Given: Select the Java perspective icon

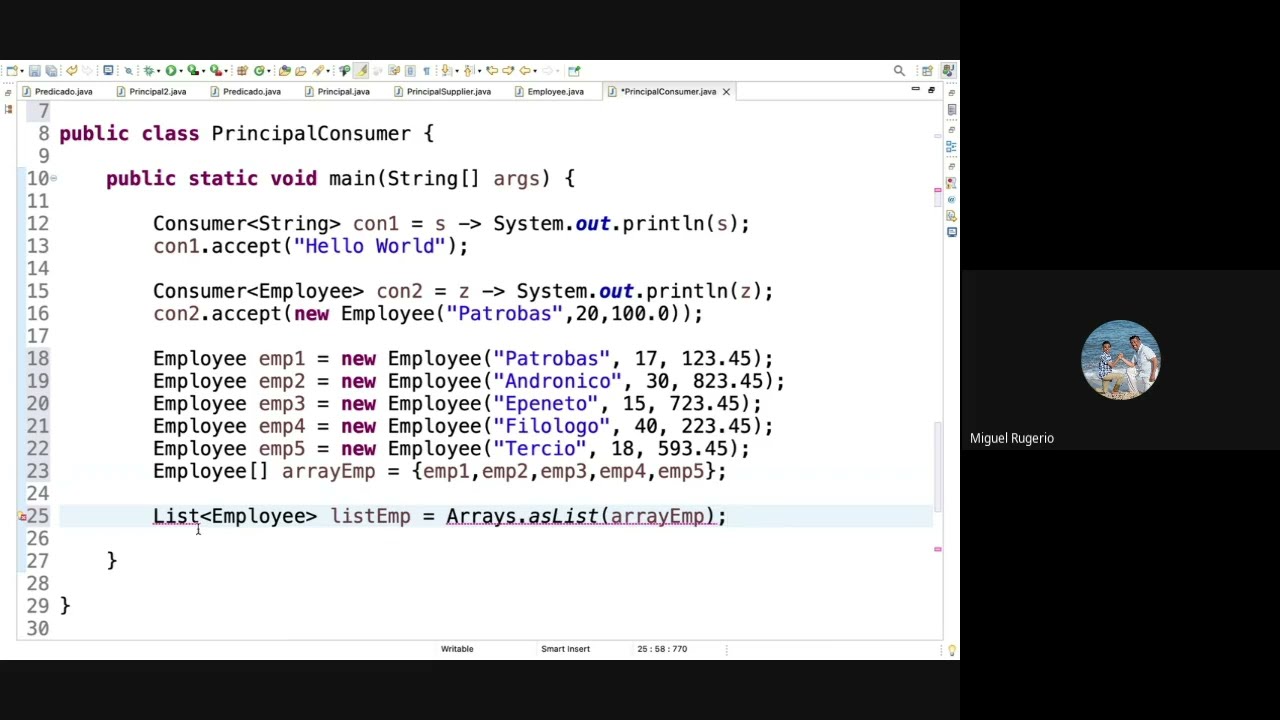Looking at the screenshot, I should (947, 71).
